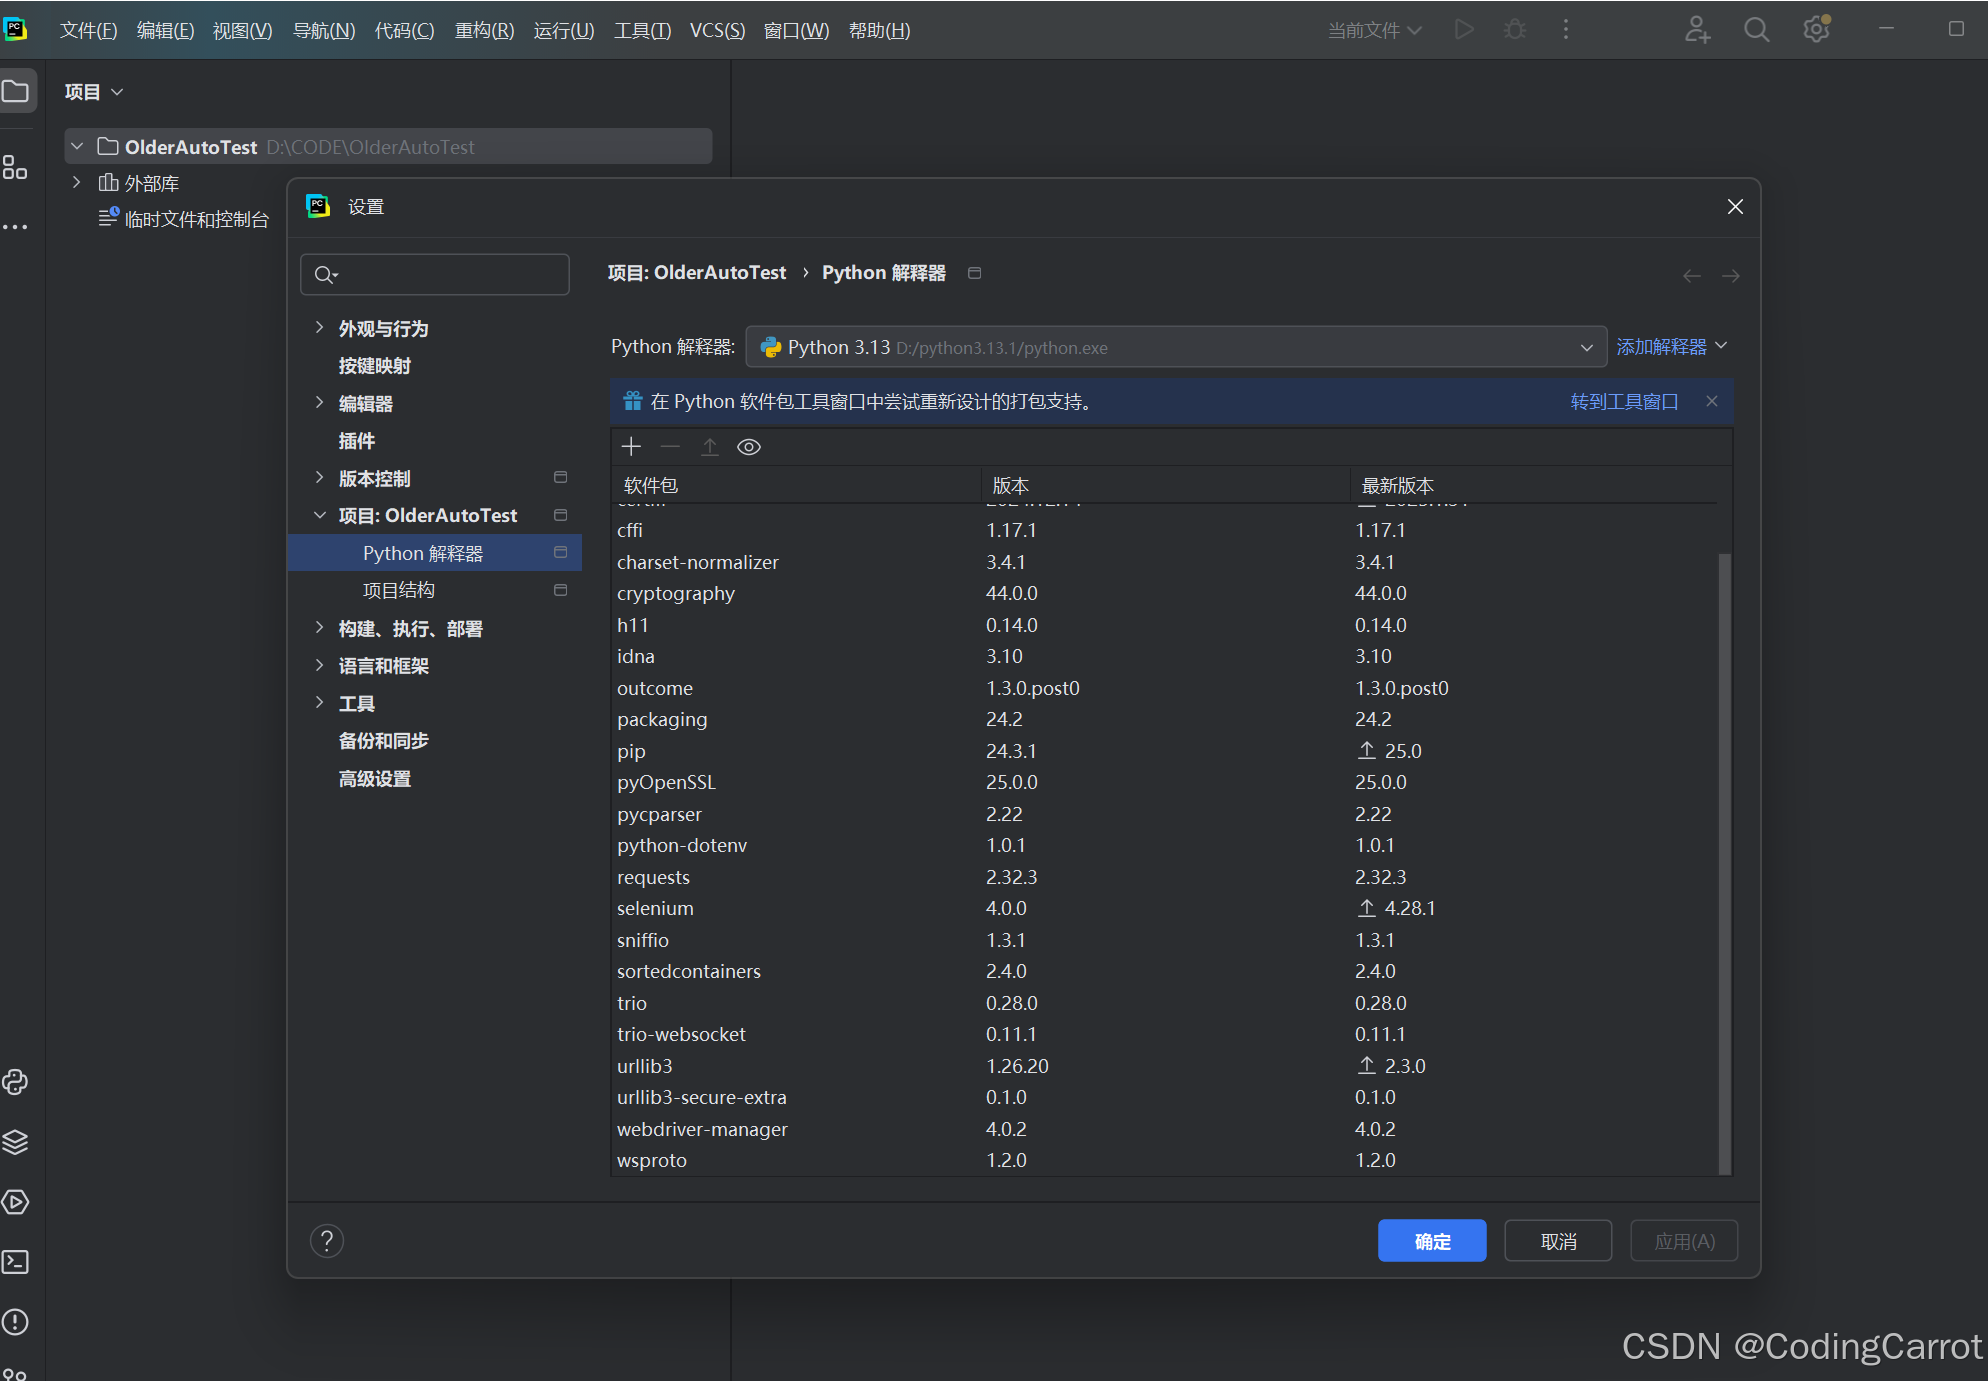Toggle show early releases eye icon

pyautogui.click(x=749, y=447)
